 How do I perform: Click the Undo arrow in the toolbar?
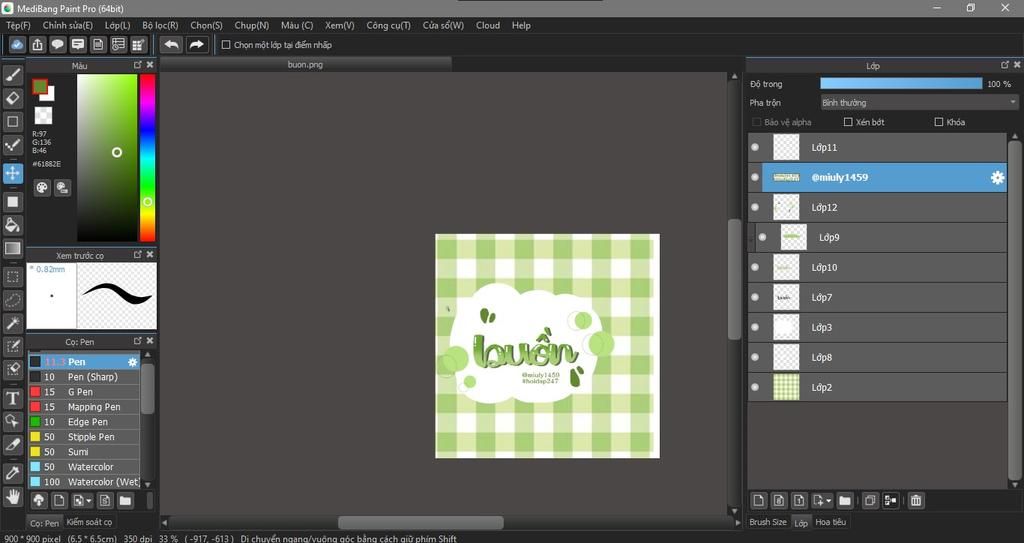point(171,45)
